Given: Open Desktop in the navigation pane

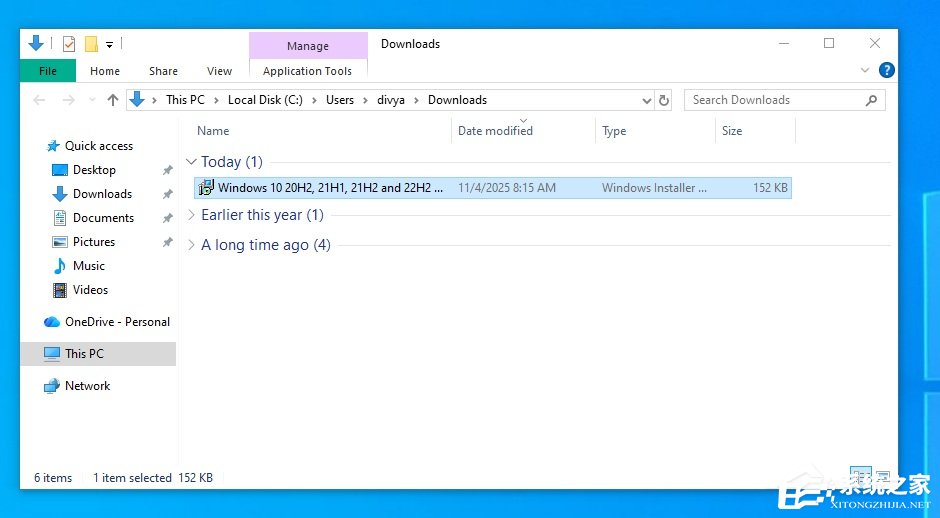Looking at the screenshot, I should click(x=94, y=170).
